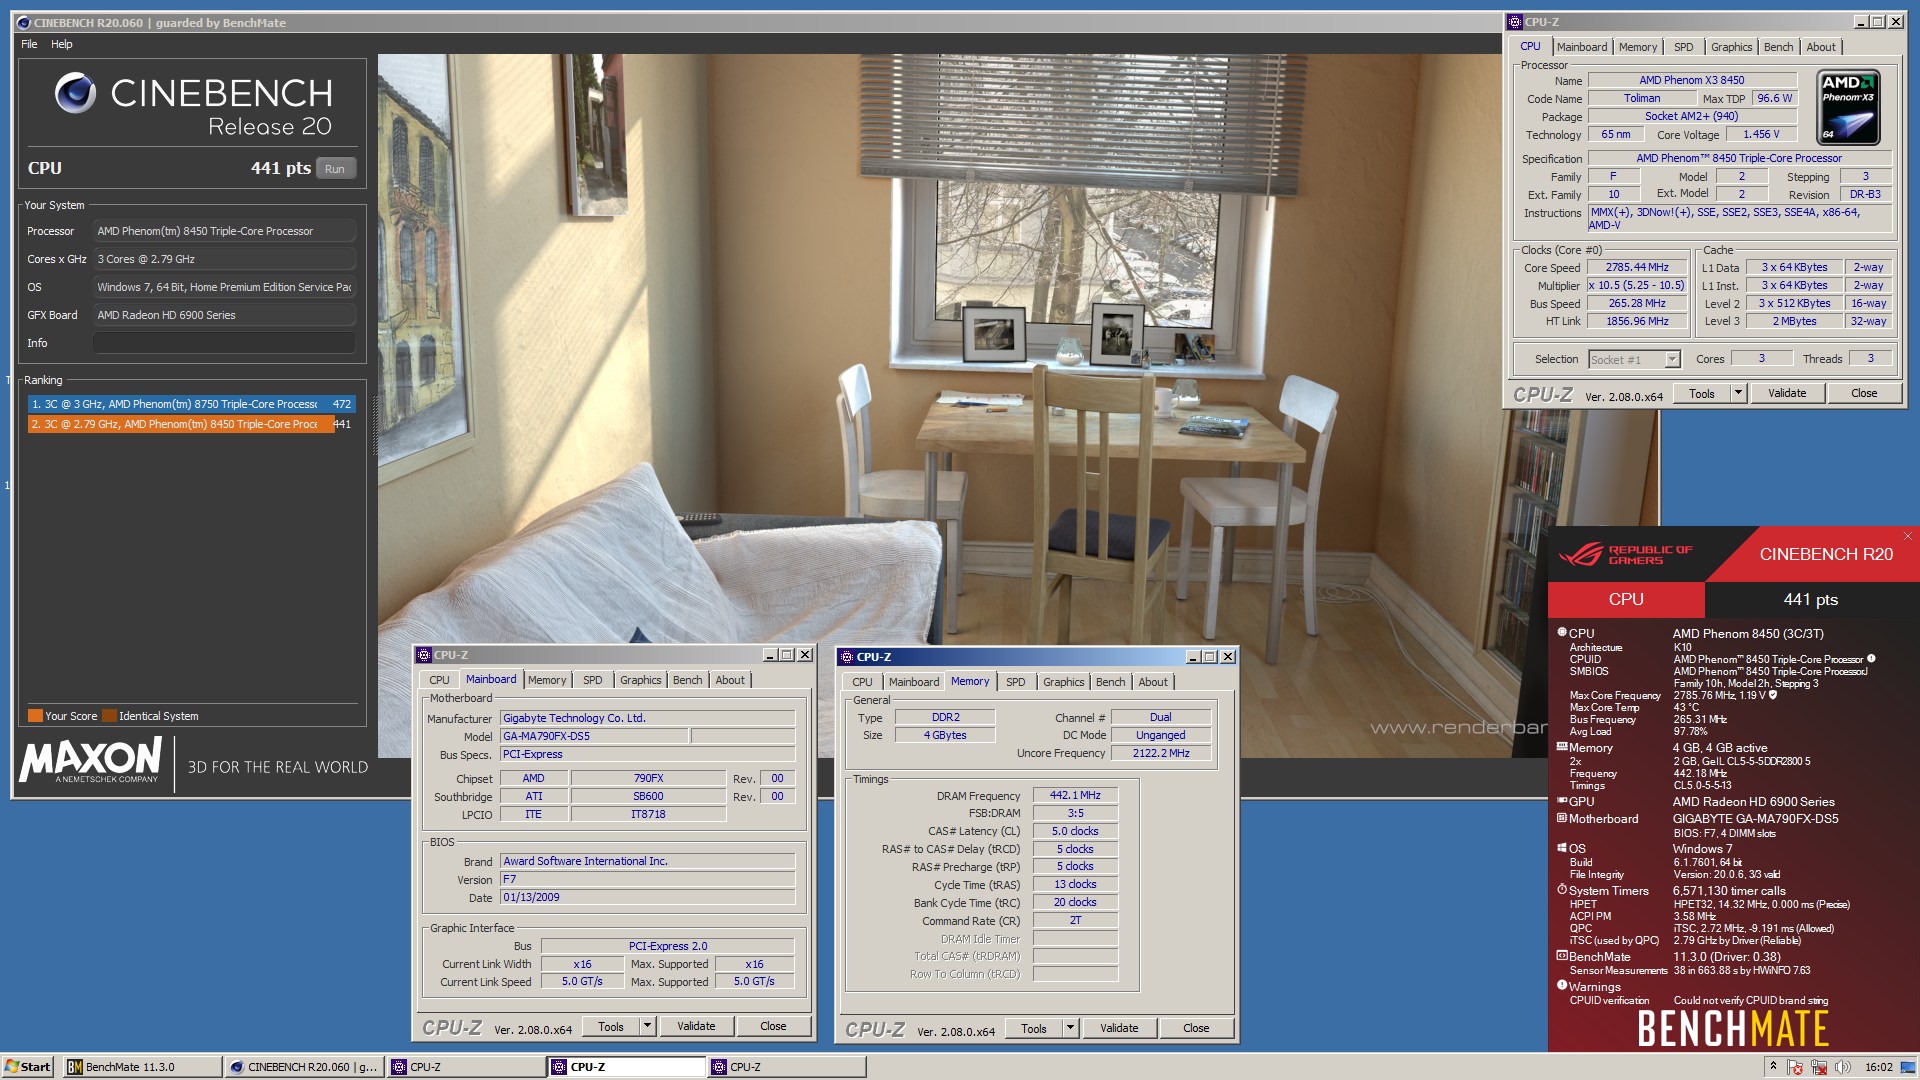Click Close button in CPU-Z CPU window
Viewport: 1920px width, 1080px height.
[x=1864, y=393]
